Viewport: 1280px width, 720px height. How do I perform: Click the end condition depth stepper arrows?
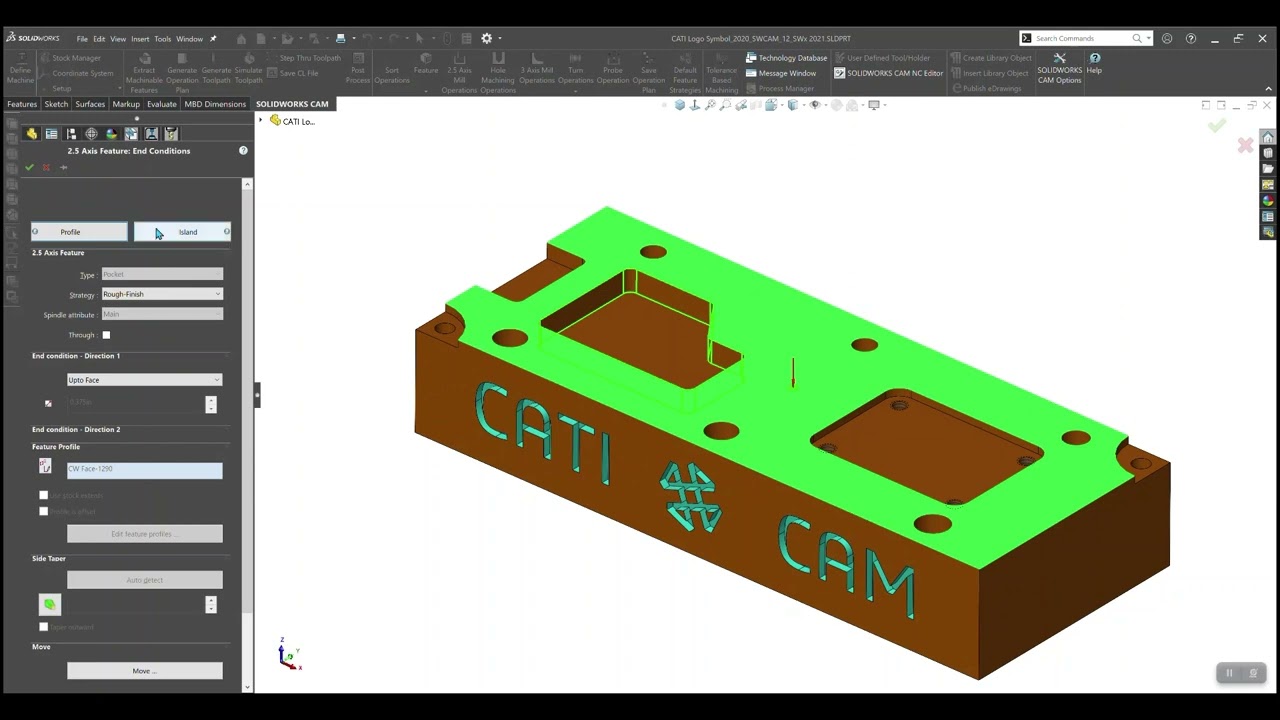pos(210,404)
